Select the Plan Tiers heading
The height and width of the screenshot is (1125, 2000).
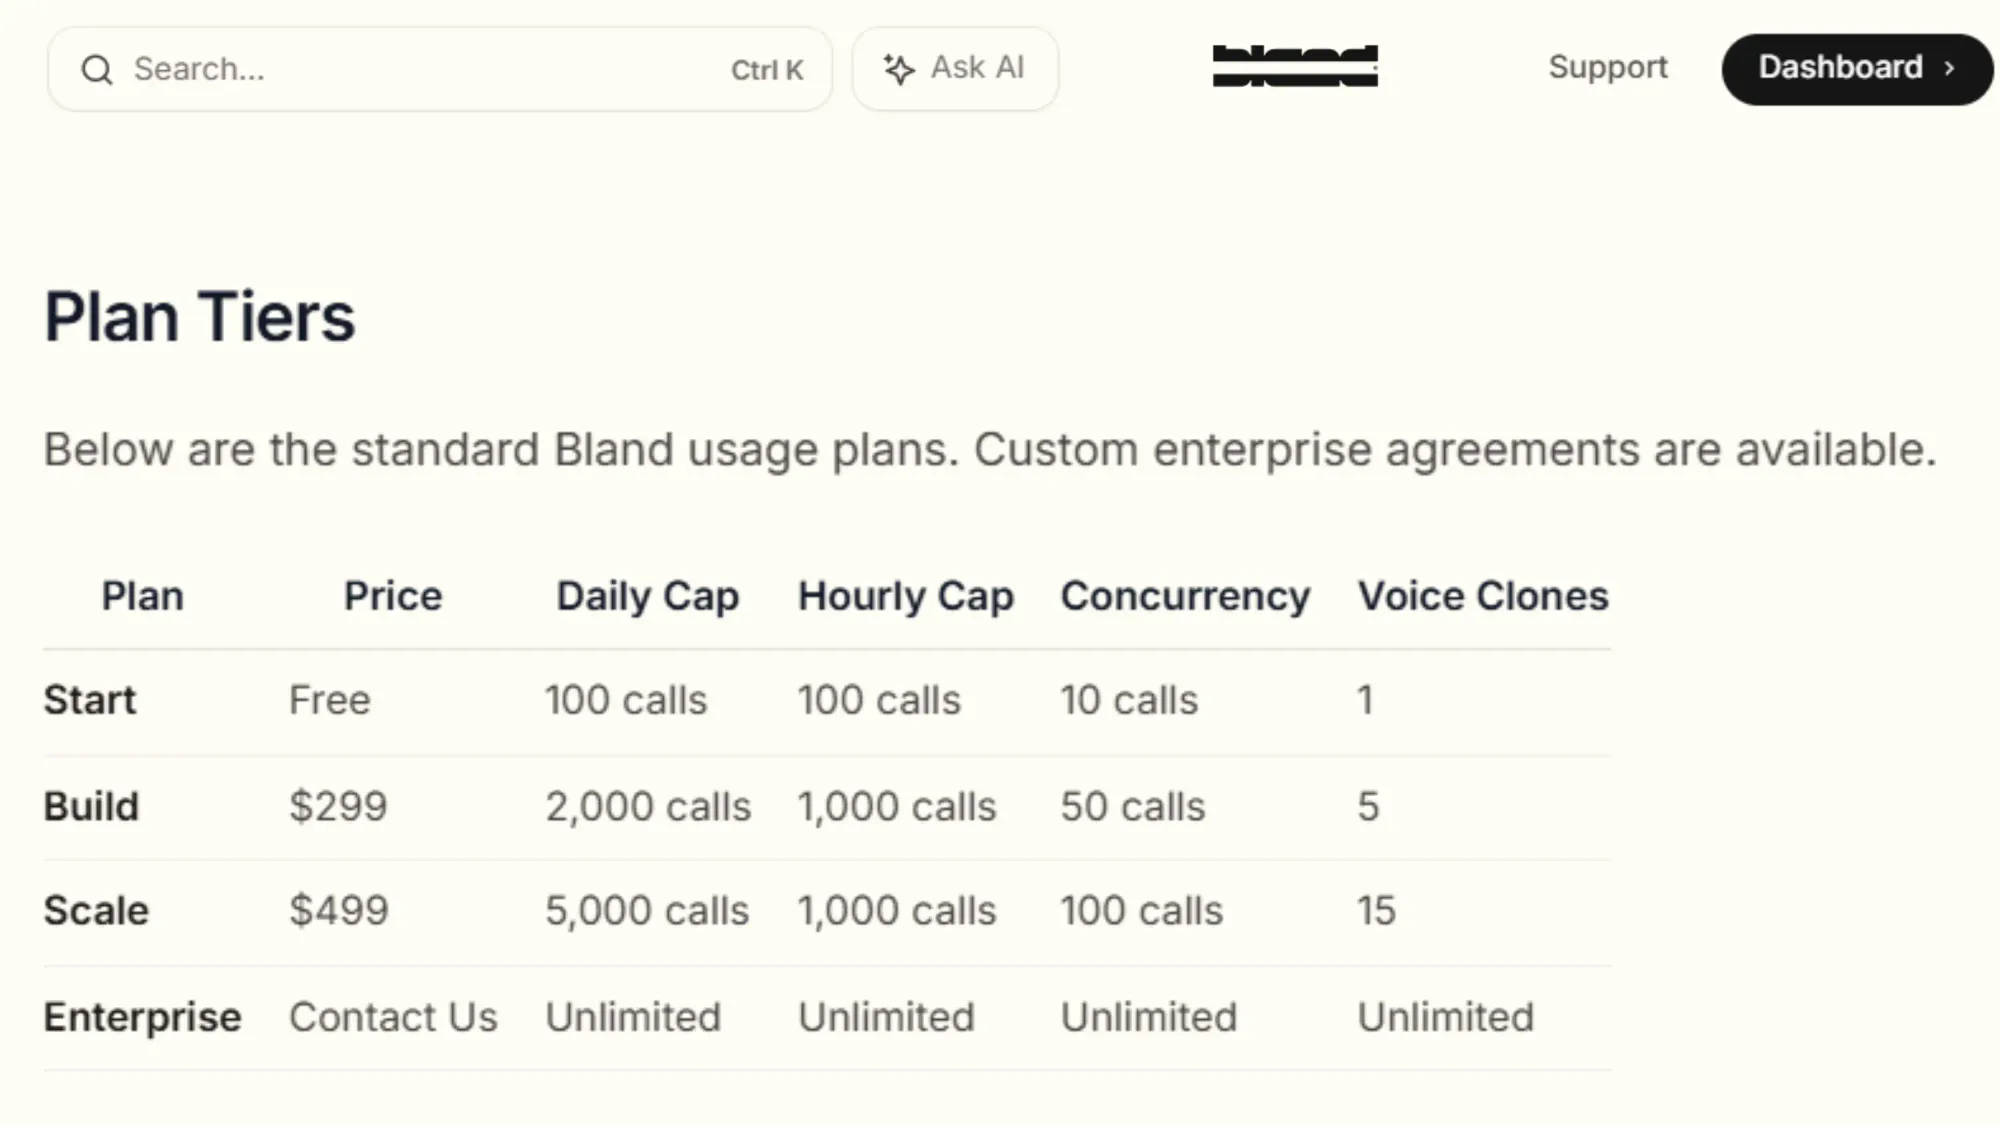click(x=198, y=317)
